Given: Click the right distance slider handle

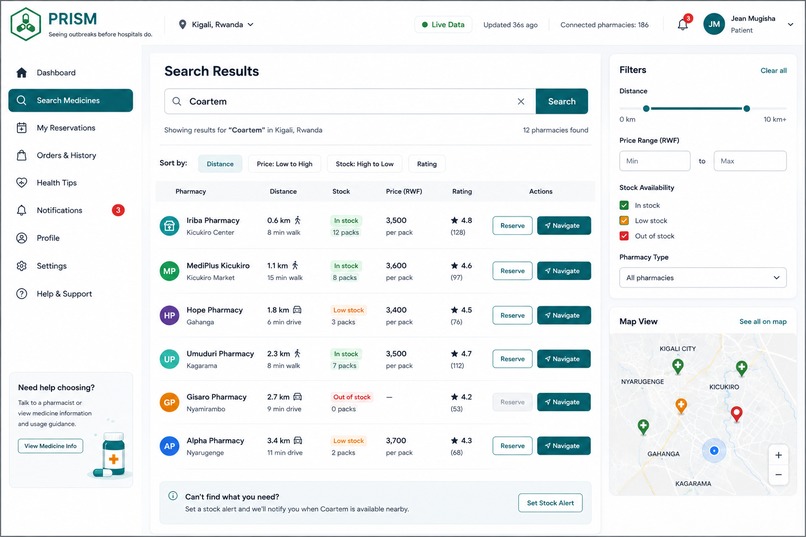Looking at the screenshot, I should [746, 108].
